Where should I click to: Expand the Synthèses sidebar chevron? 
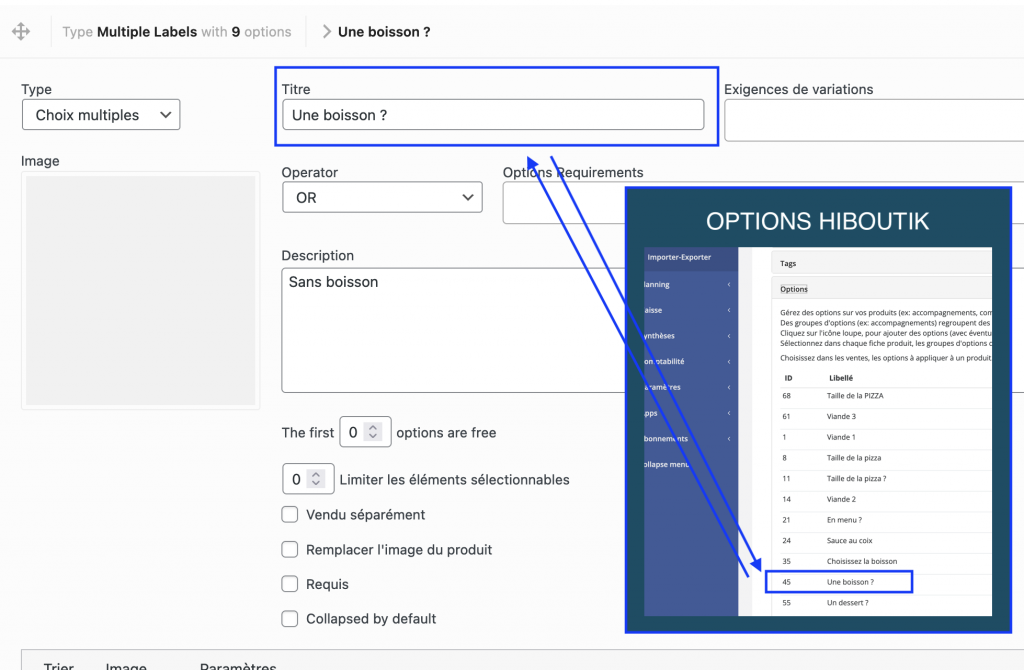[729, 336]
